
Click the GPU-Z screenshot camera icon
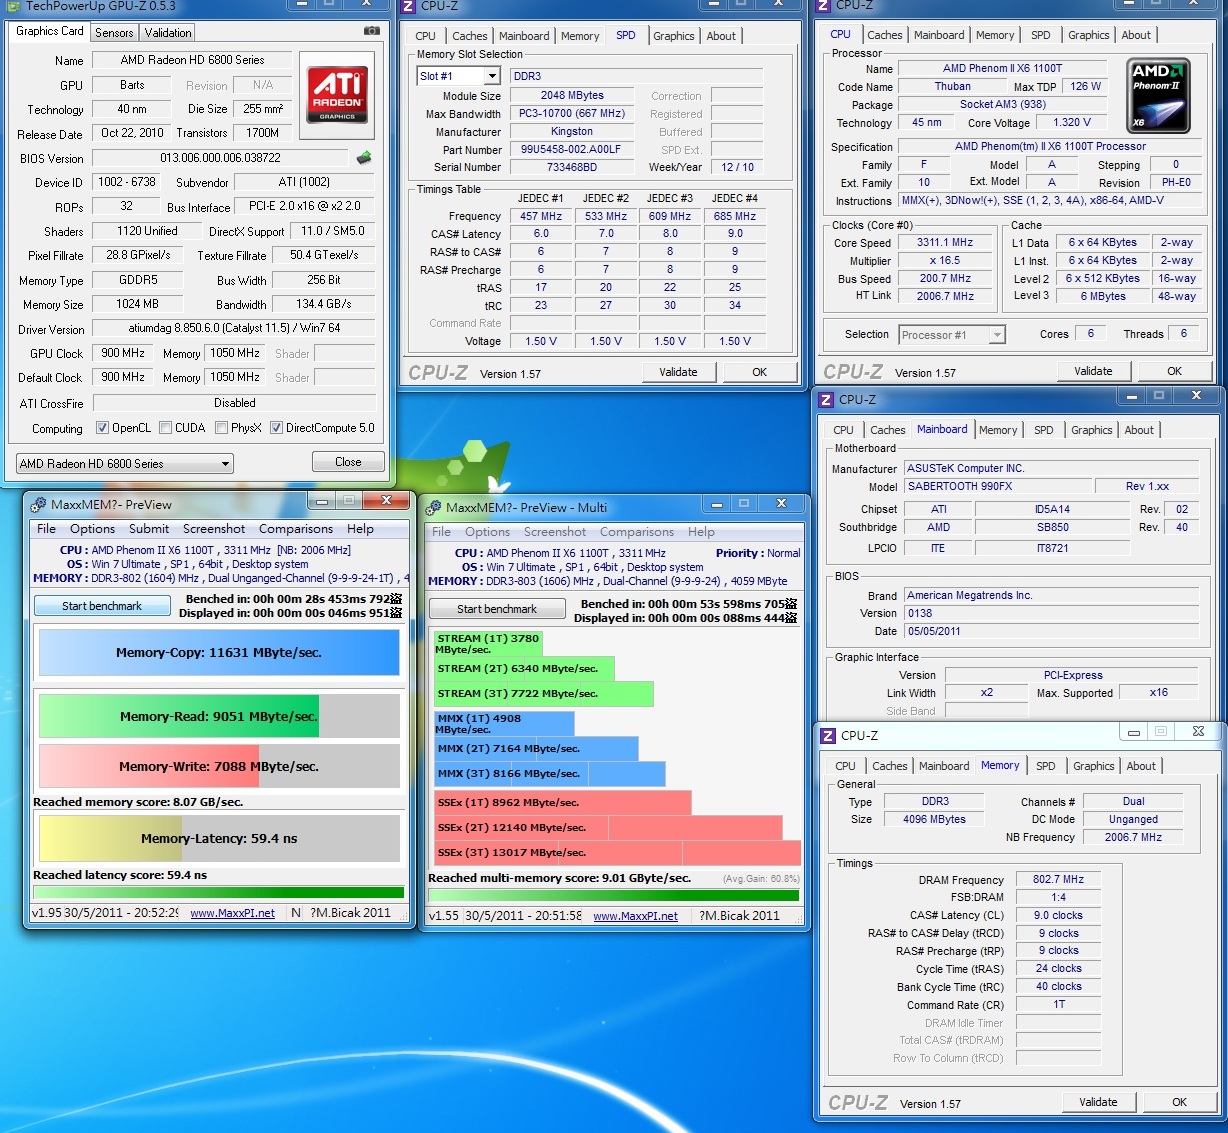coord(372,31)
